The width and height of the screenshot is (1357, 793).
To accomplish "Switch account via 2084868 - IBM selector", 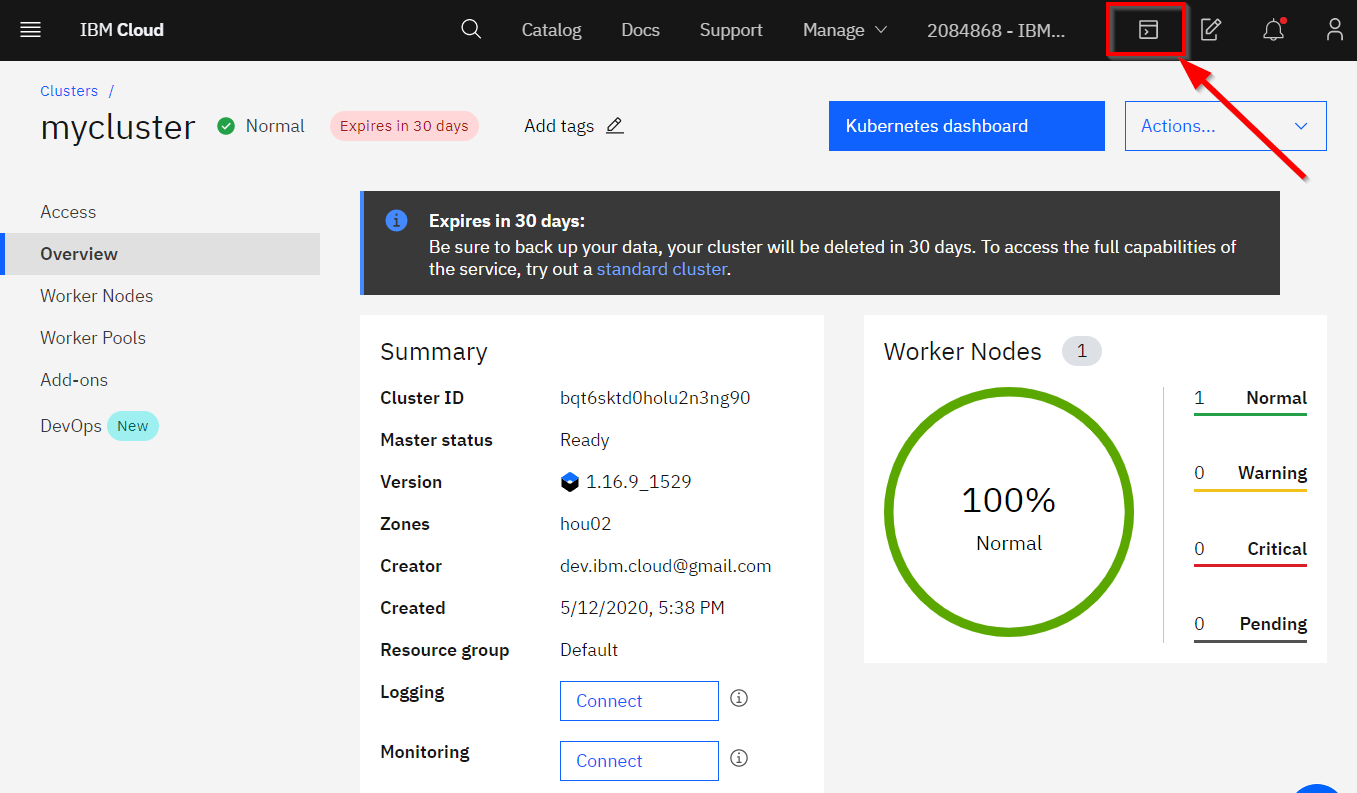I will [x=996, y=30].
